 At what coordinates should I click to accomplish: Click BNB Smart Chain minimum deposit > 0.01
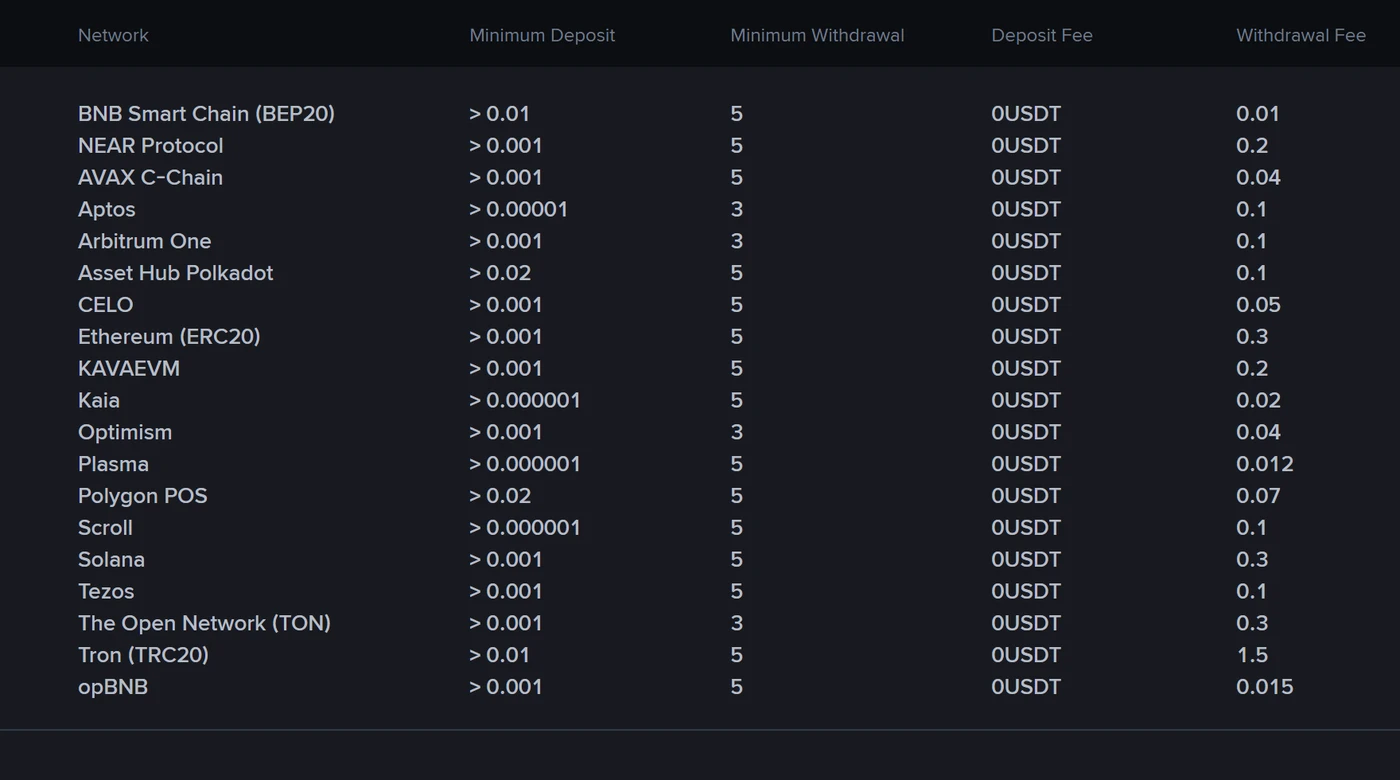499,114
